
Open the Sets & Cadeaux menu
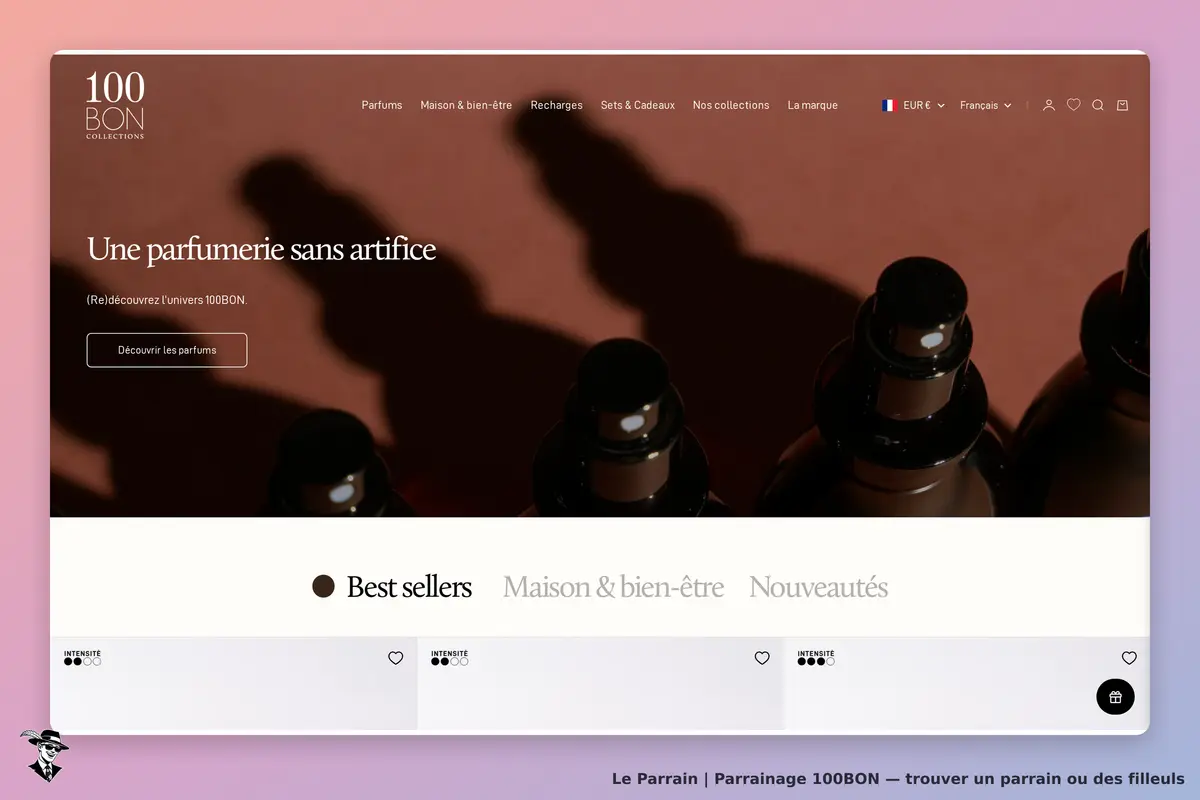click(x=638, y=105)
